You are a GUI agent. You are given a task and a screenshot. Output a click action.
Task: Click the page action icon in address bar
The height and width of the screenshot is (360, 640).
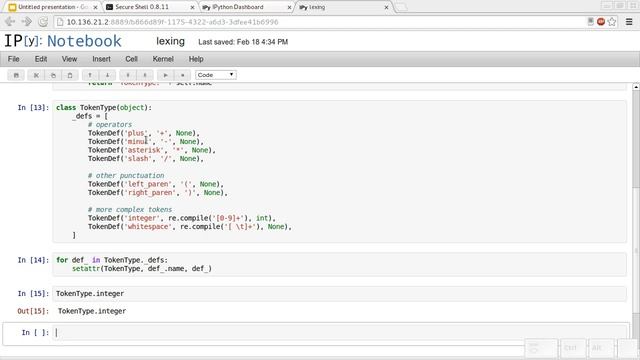pyautogui.click(x=591, y=22)
